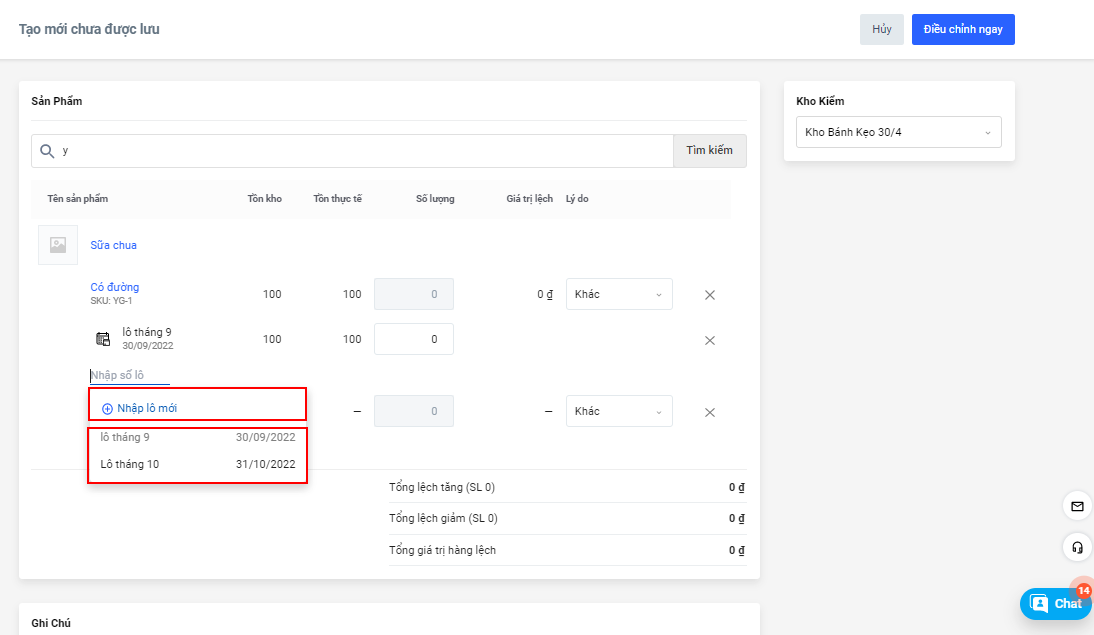Click the Sữa chua product image placeholder
Viewport: 1094px width, 635px height.
coord(58,245)
